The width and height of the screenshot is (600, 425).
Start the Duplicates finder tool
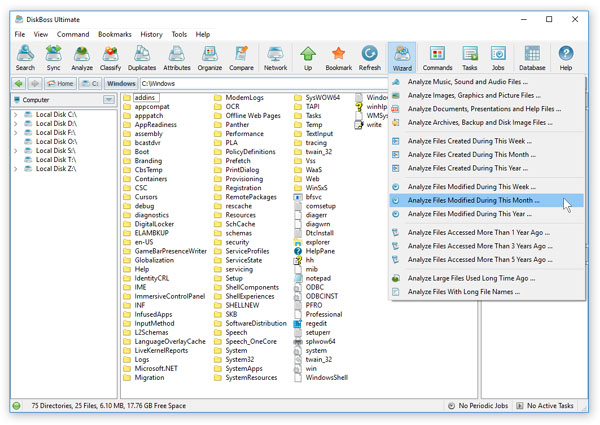click(x=142, y=58)
